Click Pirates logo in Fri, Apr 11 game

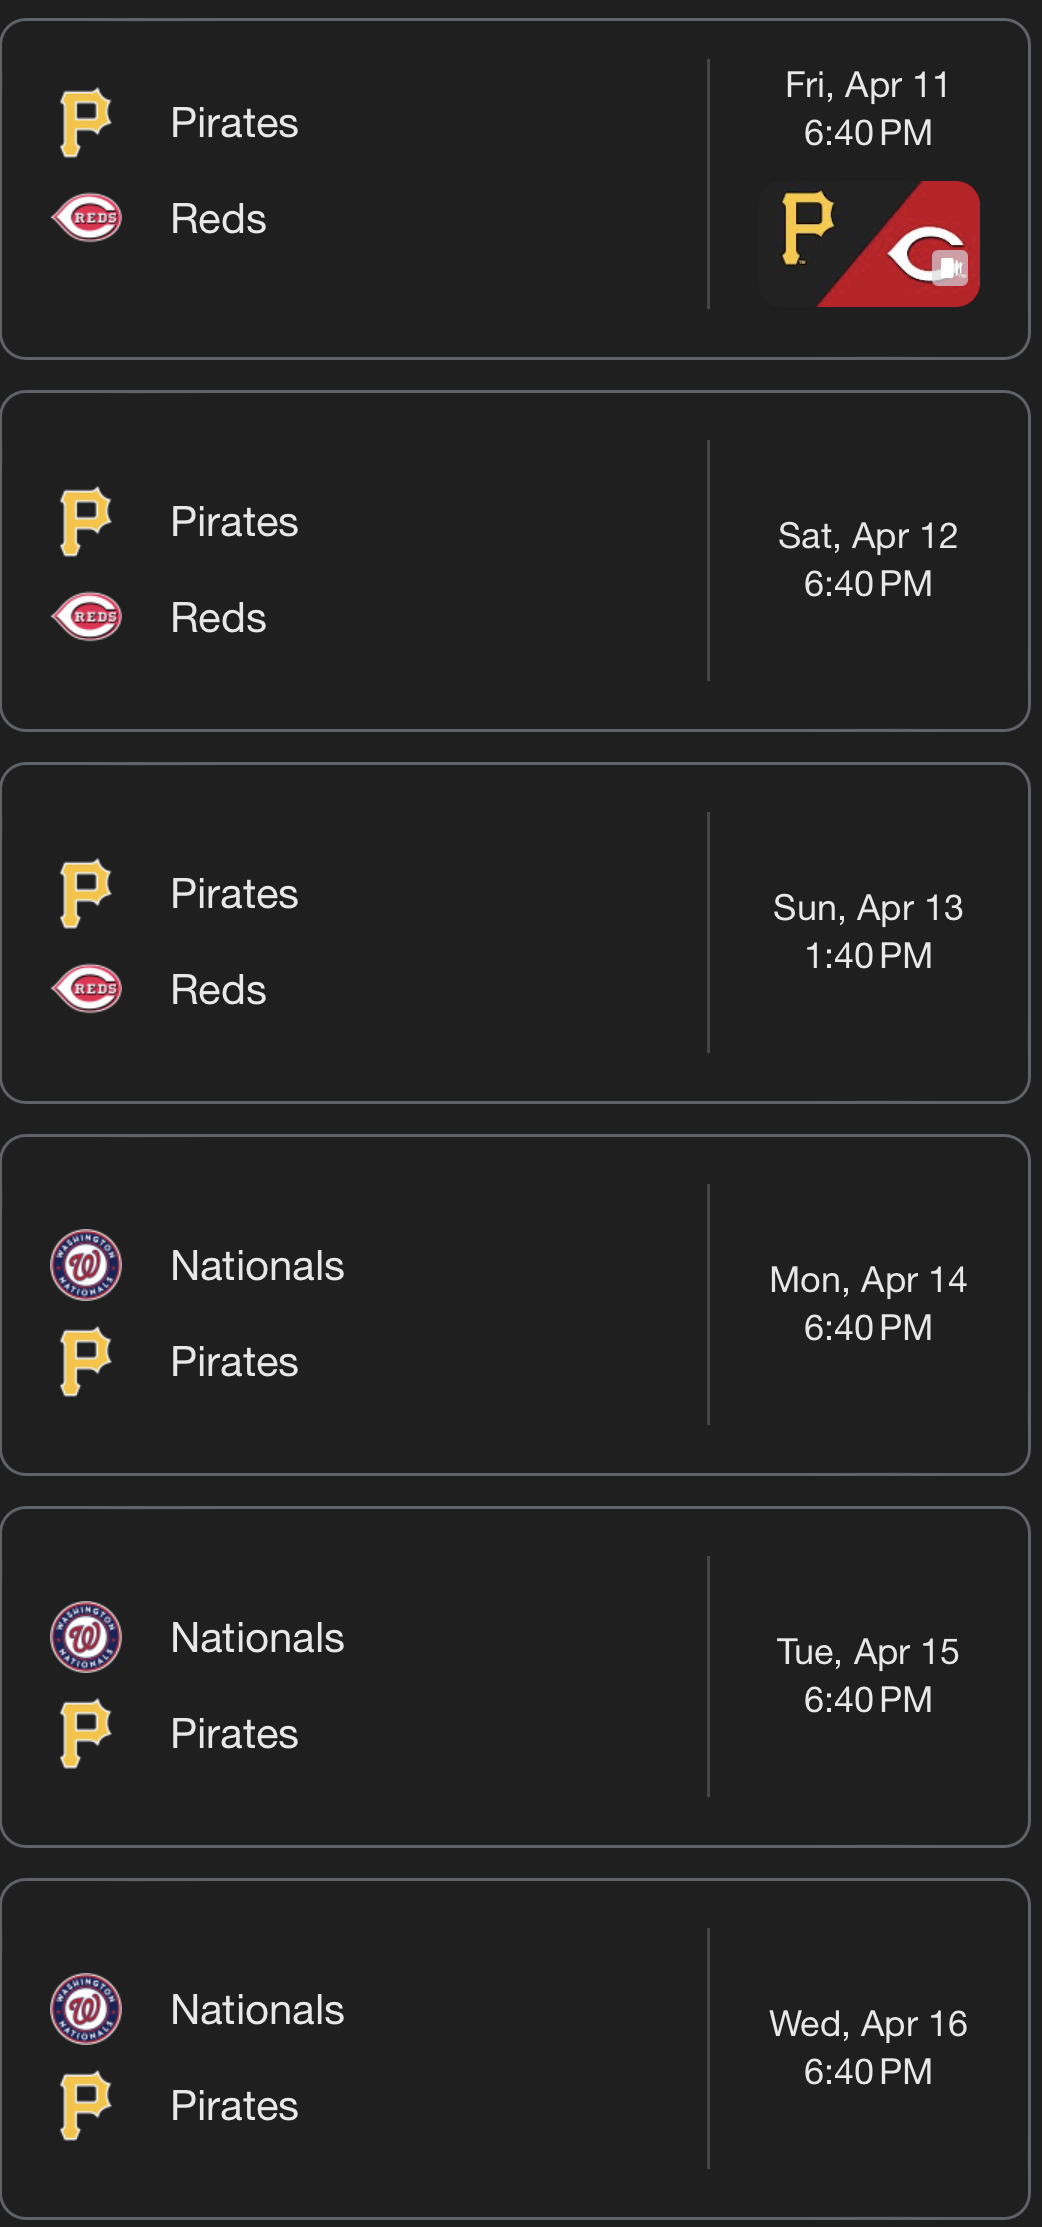pos(86,123)
